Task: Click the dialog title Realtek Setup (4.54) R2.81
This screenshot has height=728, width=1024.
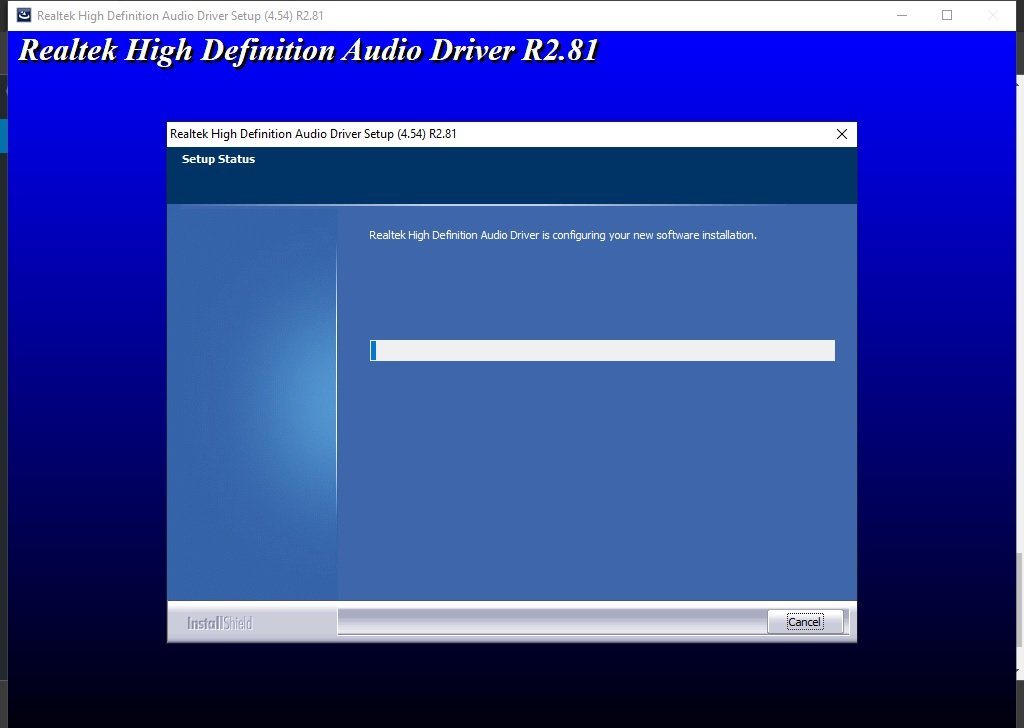Action: click(x=313, y=134)
